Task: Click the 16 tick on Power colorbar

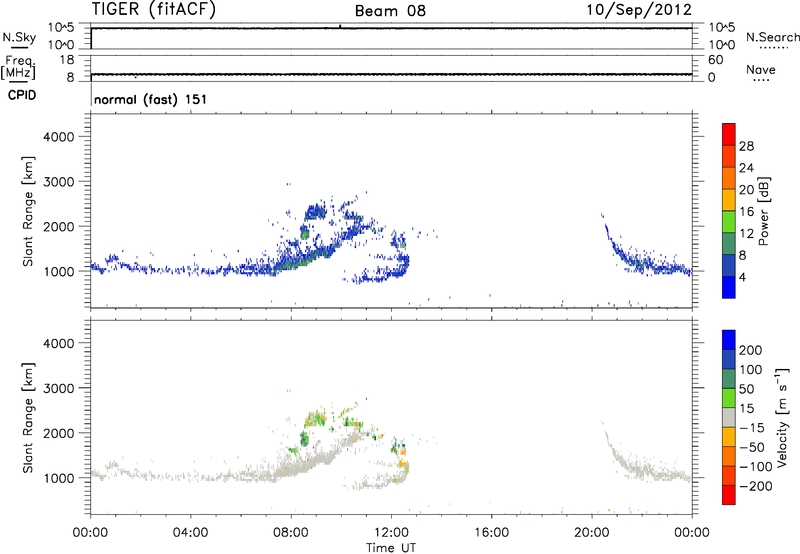Action: pyautogui.click(x=746, y=212)
